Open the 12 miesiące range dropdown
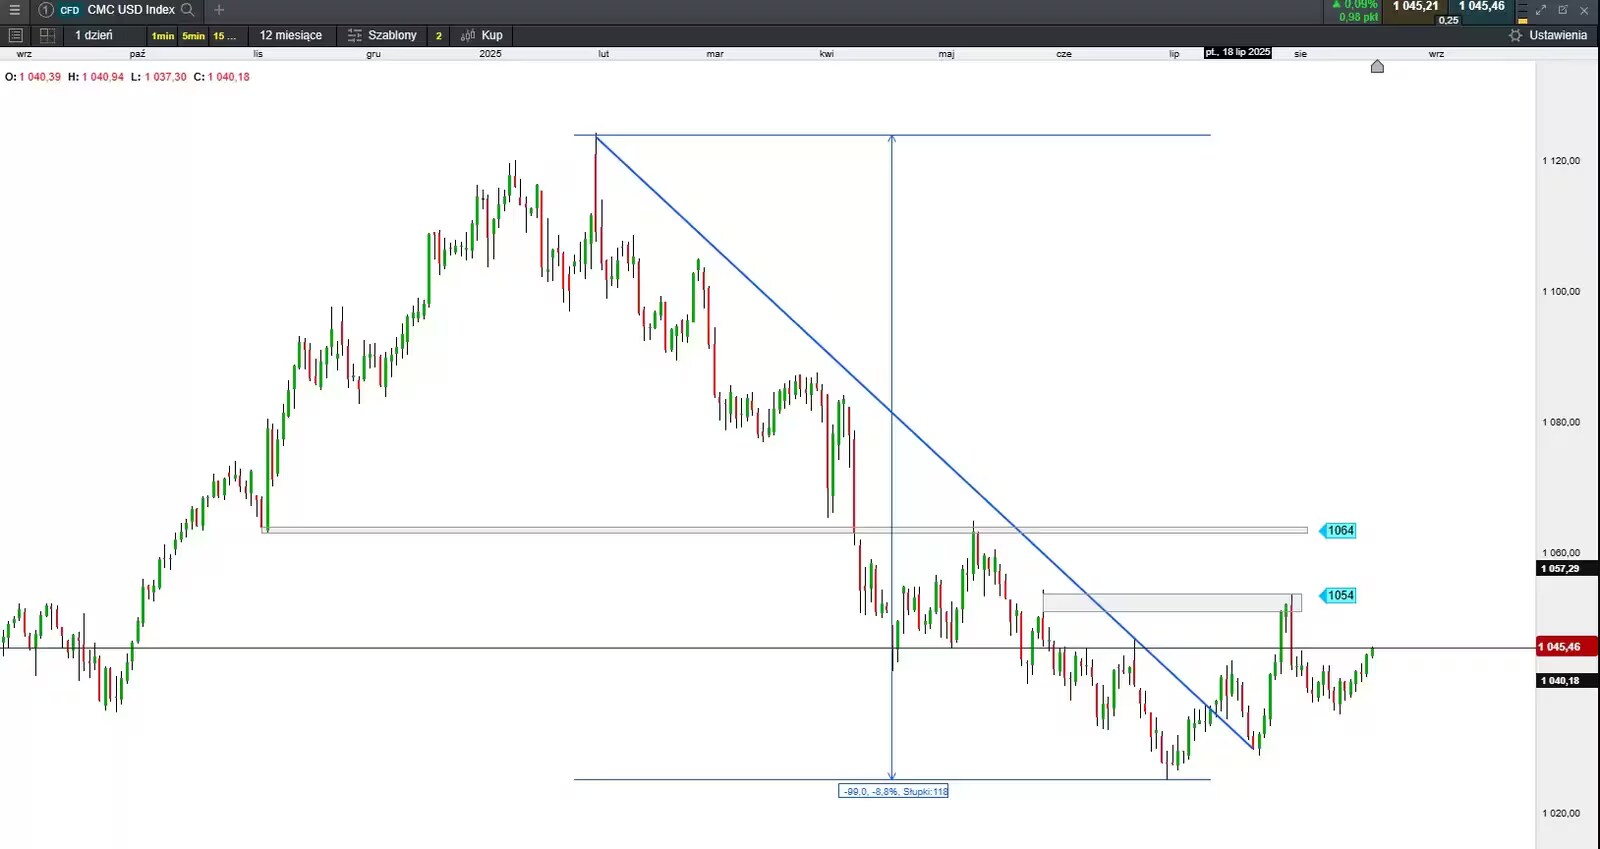 tap(291, 35)
